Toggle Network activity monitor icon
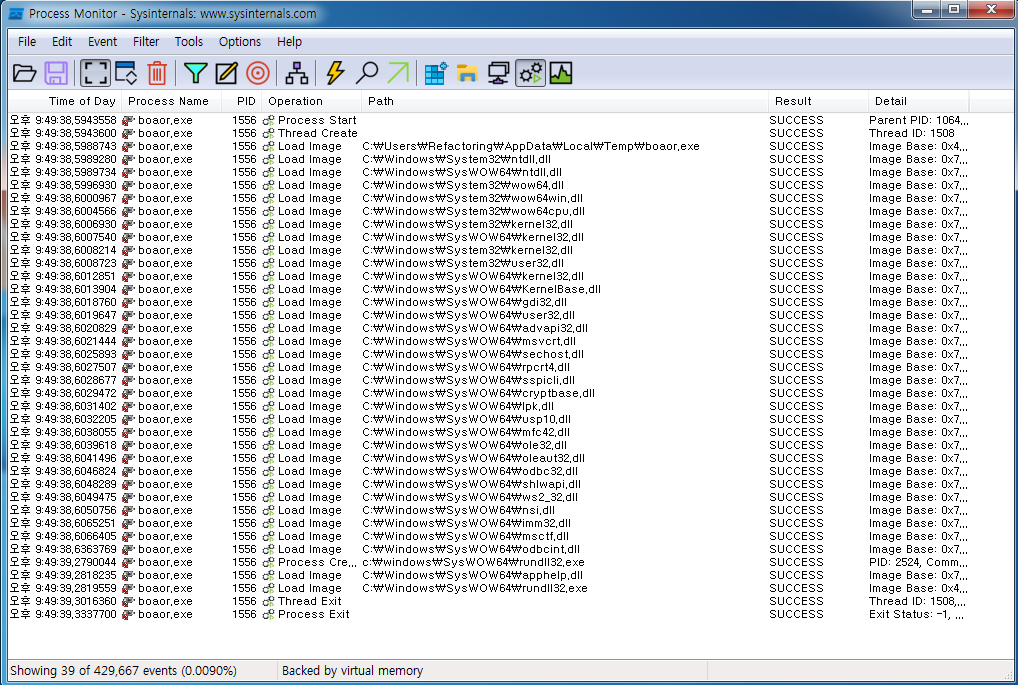The image size is (1018, 685). click(499, 73)
